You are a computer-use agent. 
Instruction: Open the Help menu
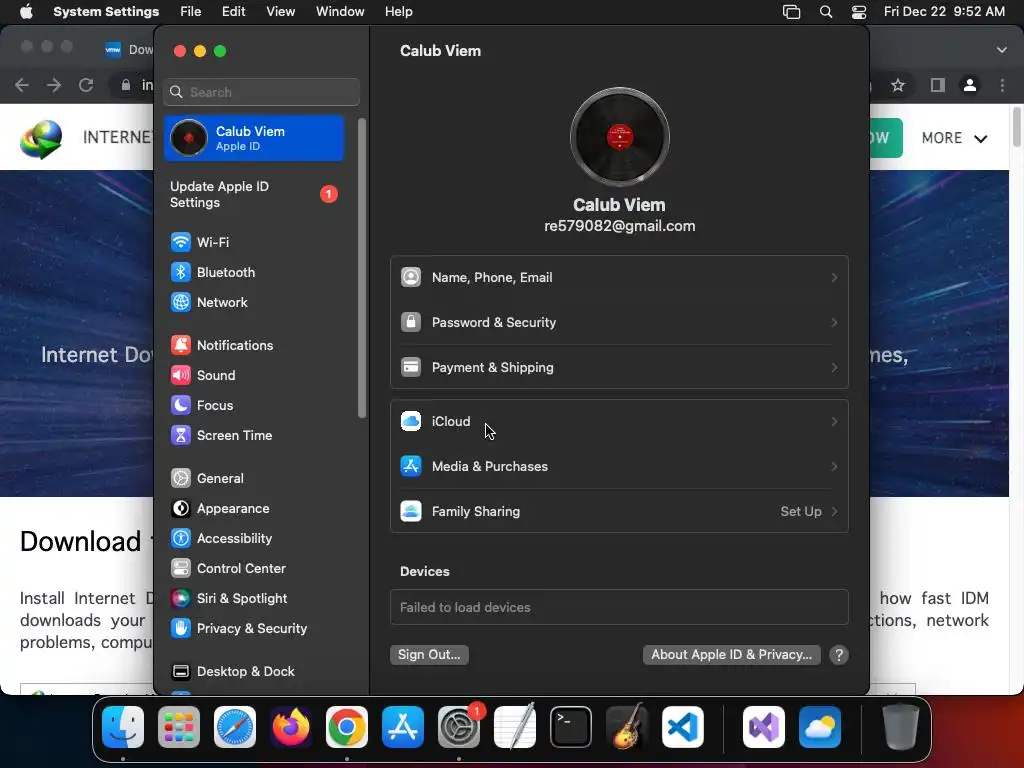point(398,12)
